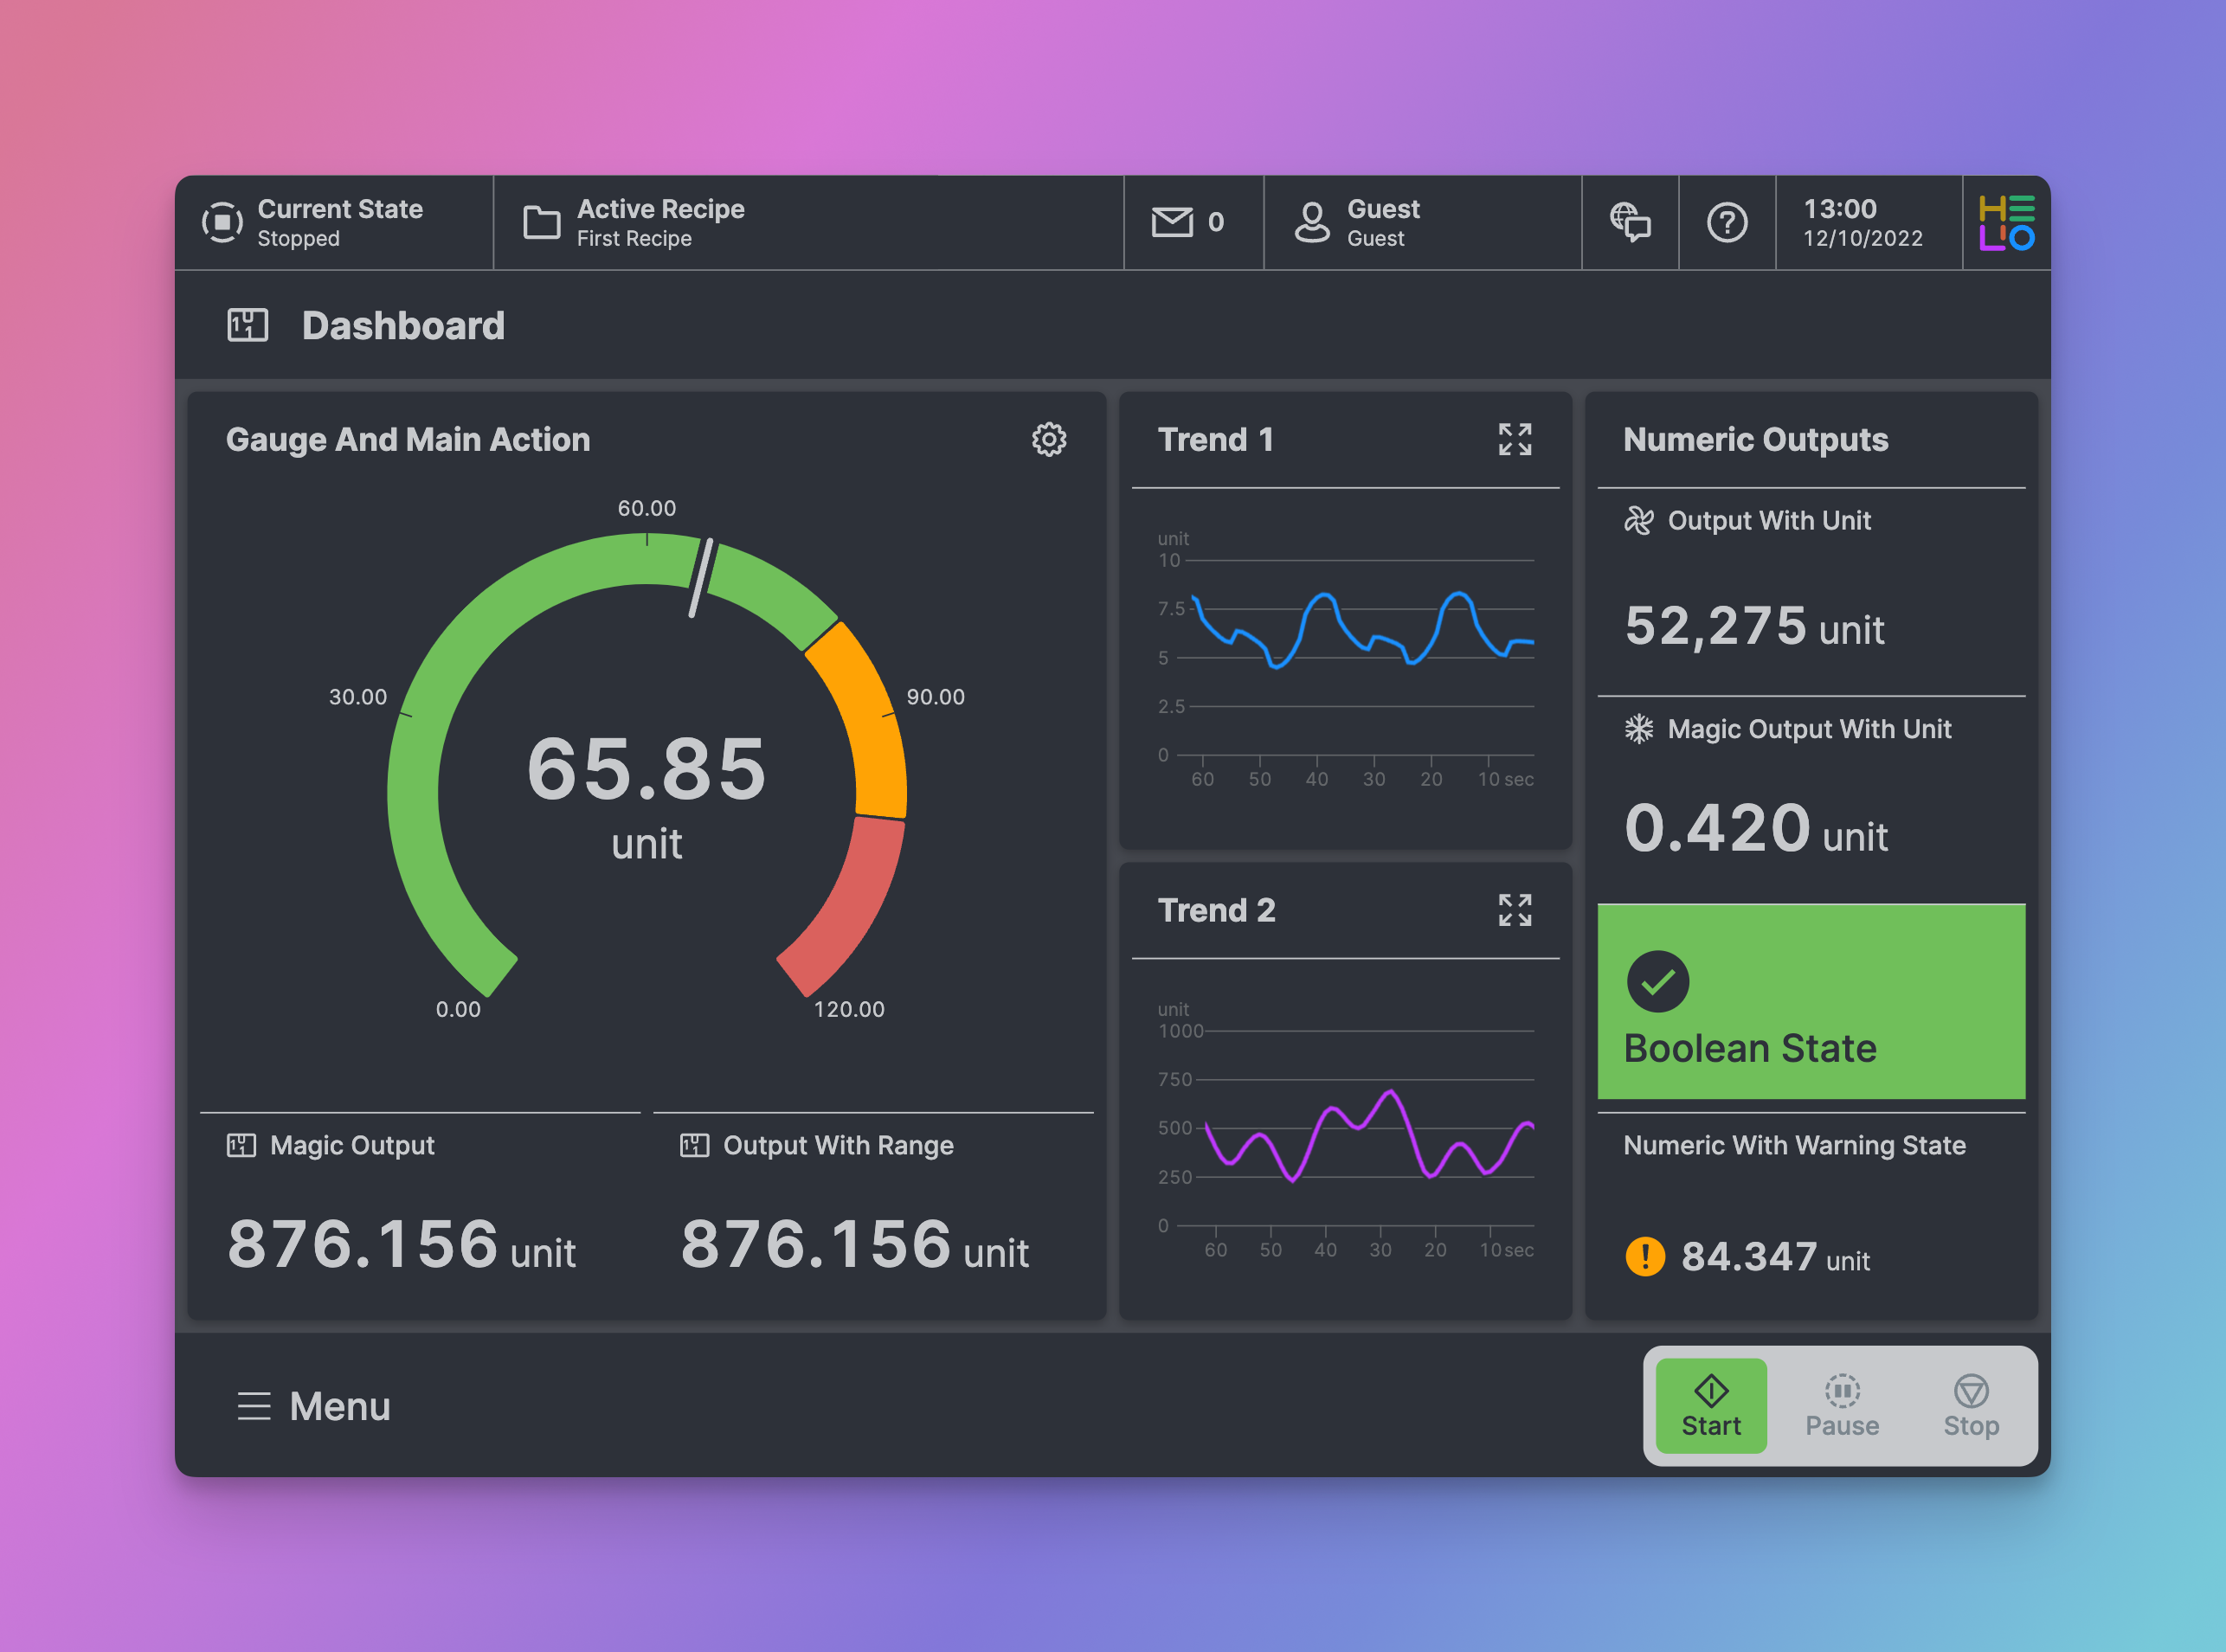Click the Active Recipe folder icon
This screenshot has height=1652, width=2226.
pyautogui.click(x=541, y=222)
